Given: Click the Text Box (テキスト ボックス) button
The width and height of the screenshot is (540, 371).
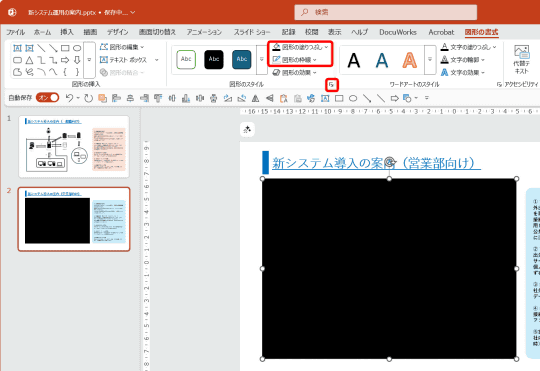Looking at the screenshot, I should coord(123,60).
